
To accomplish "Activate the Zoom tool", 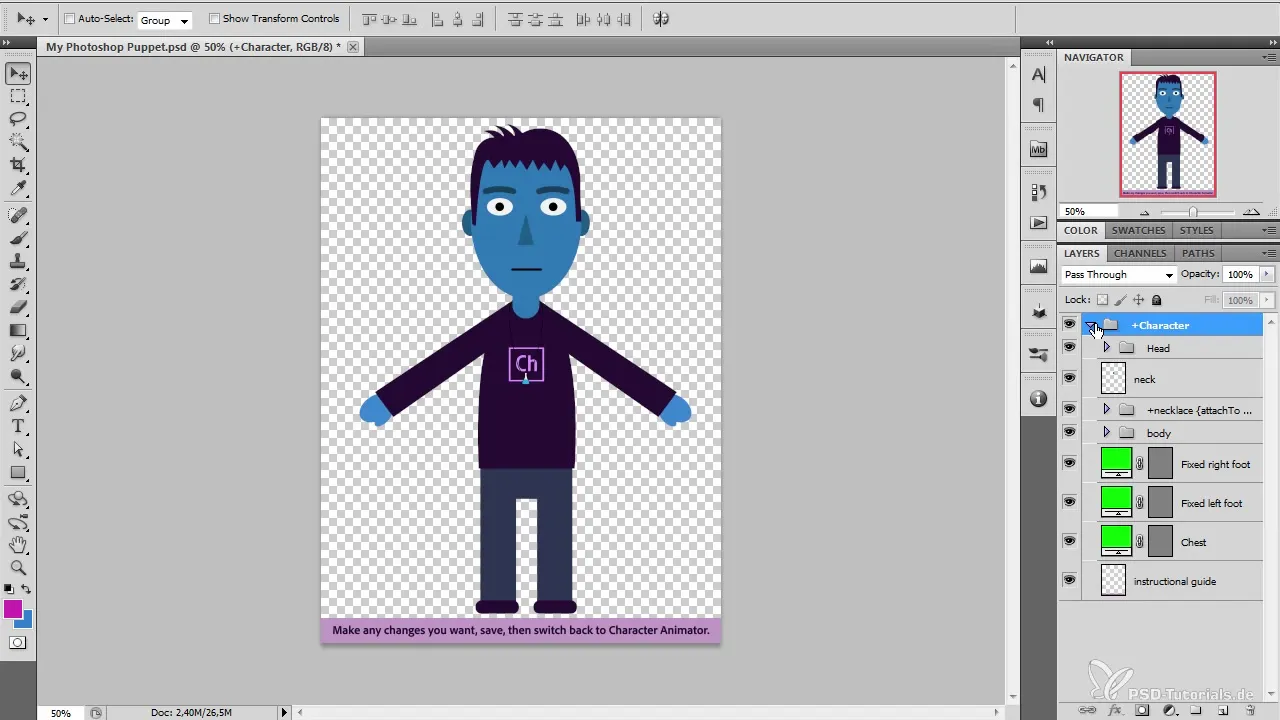I will pos(18,568).
